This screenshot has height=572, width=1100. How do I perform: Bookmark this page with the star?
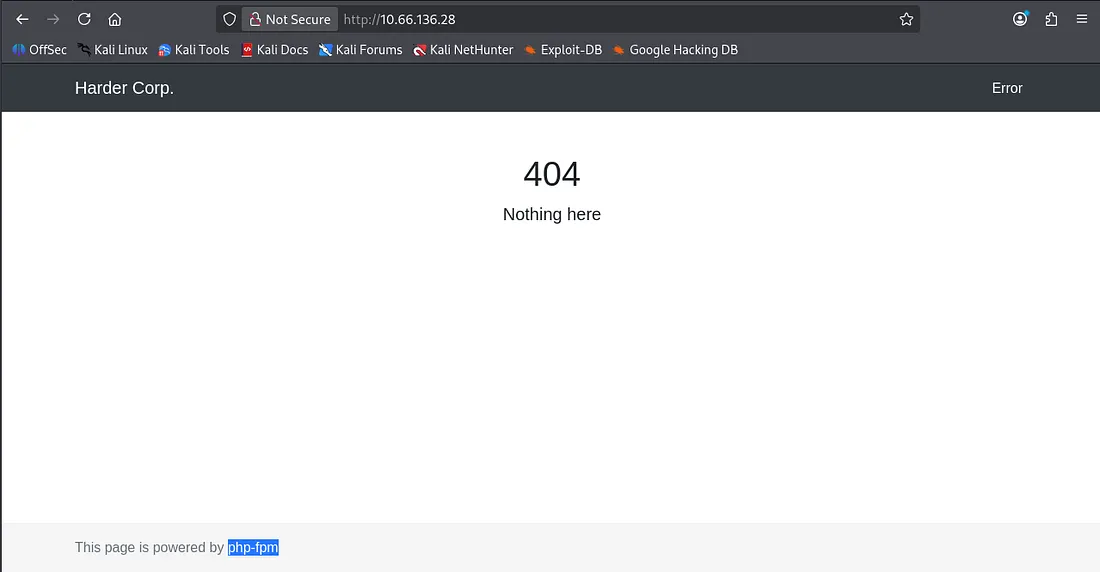(906, 19)
